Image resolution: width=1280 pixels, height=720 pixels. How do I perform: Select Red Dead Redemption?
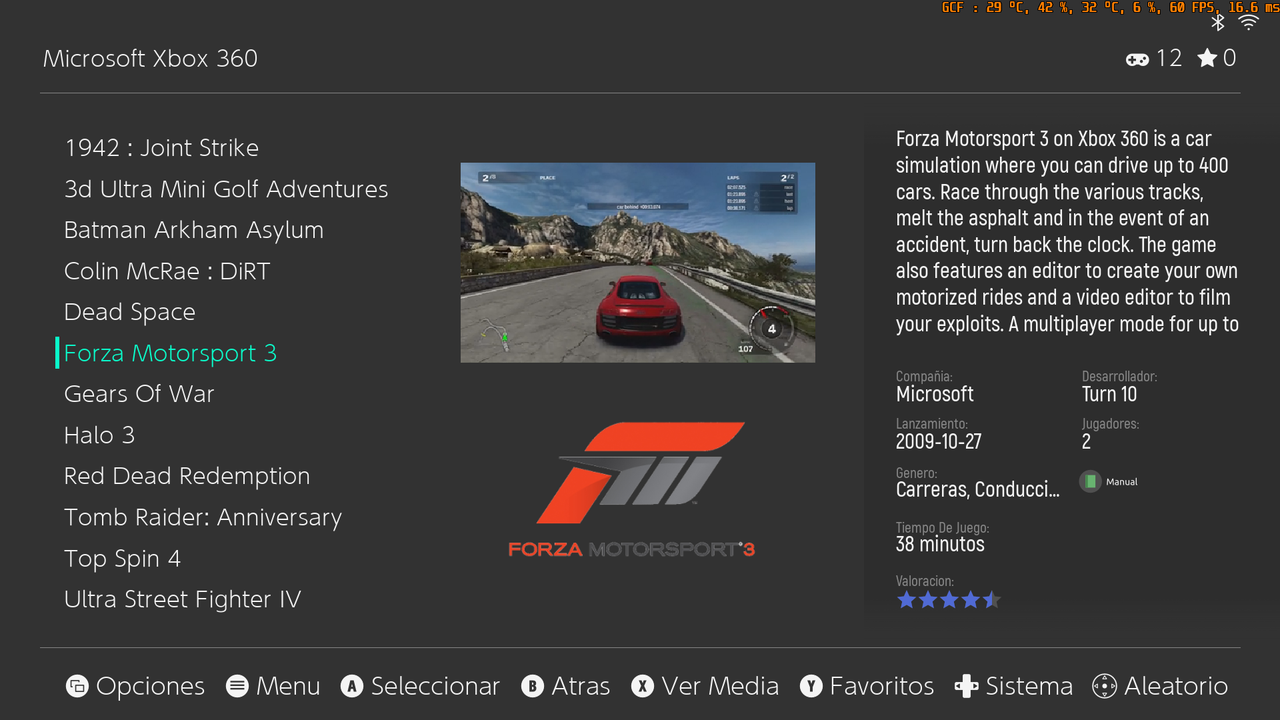(x=187, y=476)
